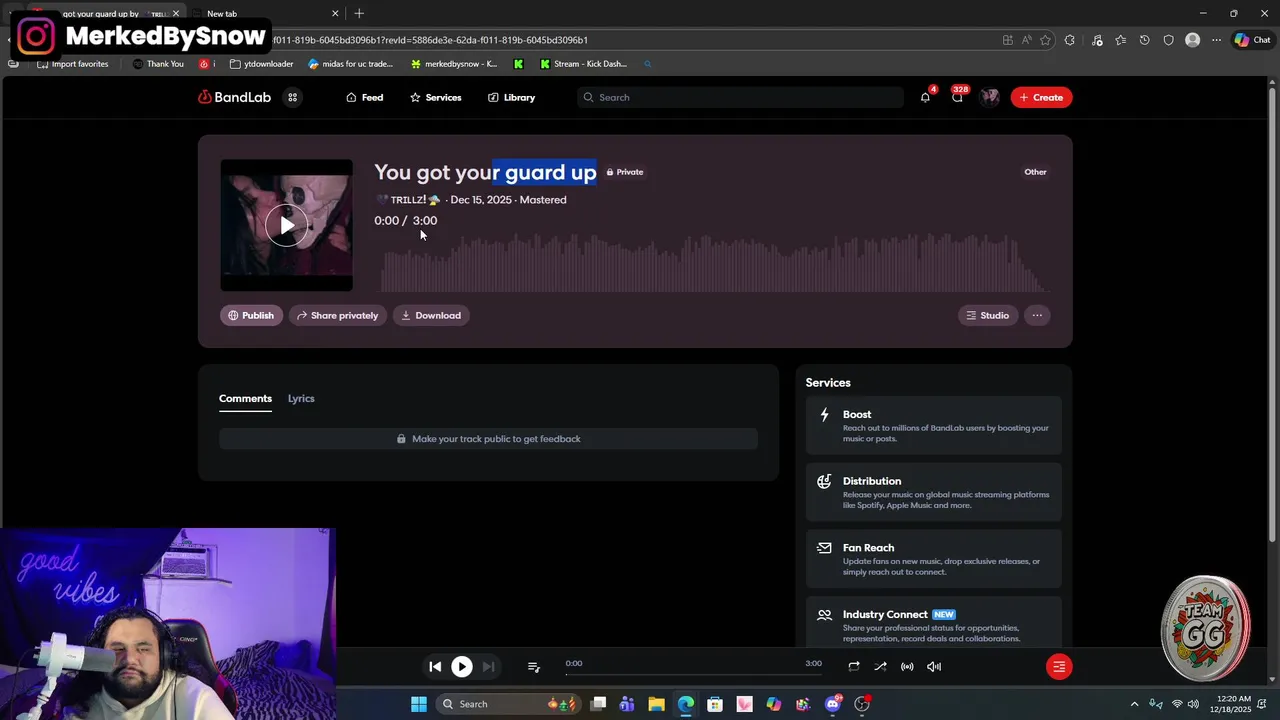Open Discord from the taskbar
This screenshot has width=1280, height=720.
pos(832,704)
